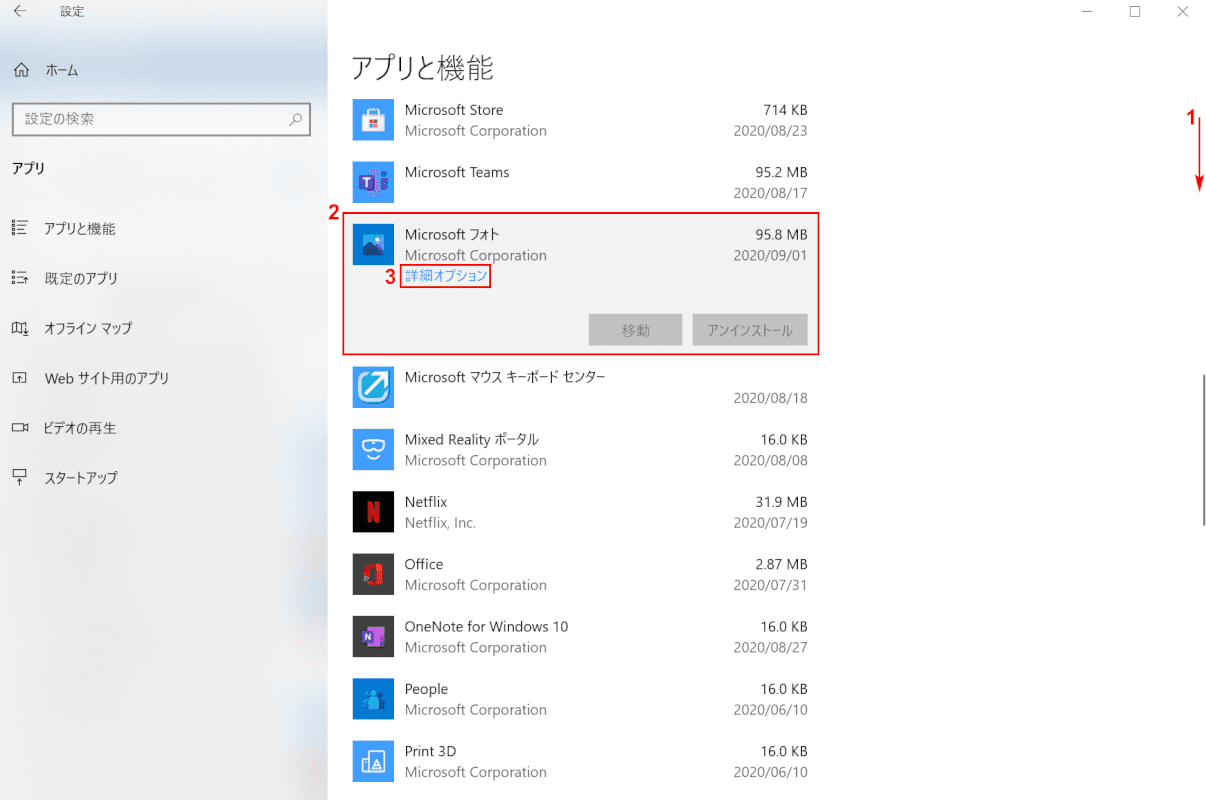
Task: Click the Microsoft フォト app icon
Action: coord(373,244)
